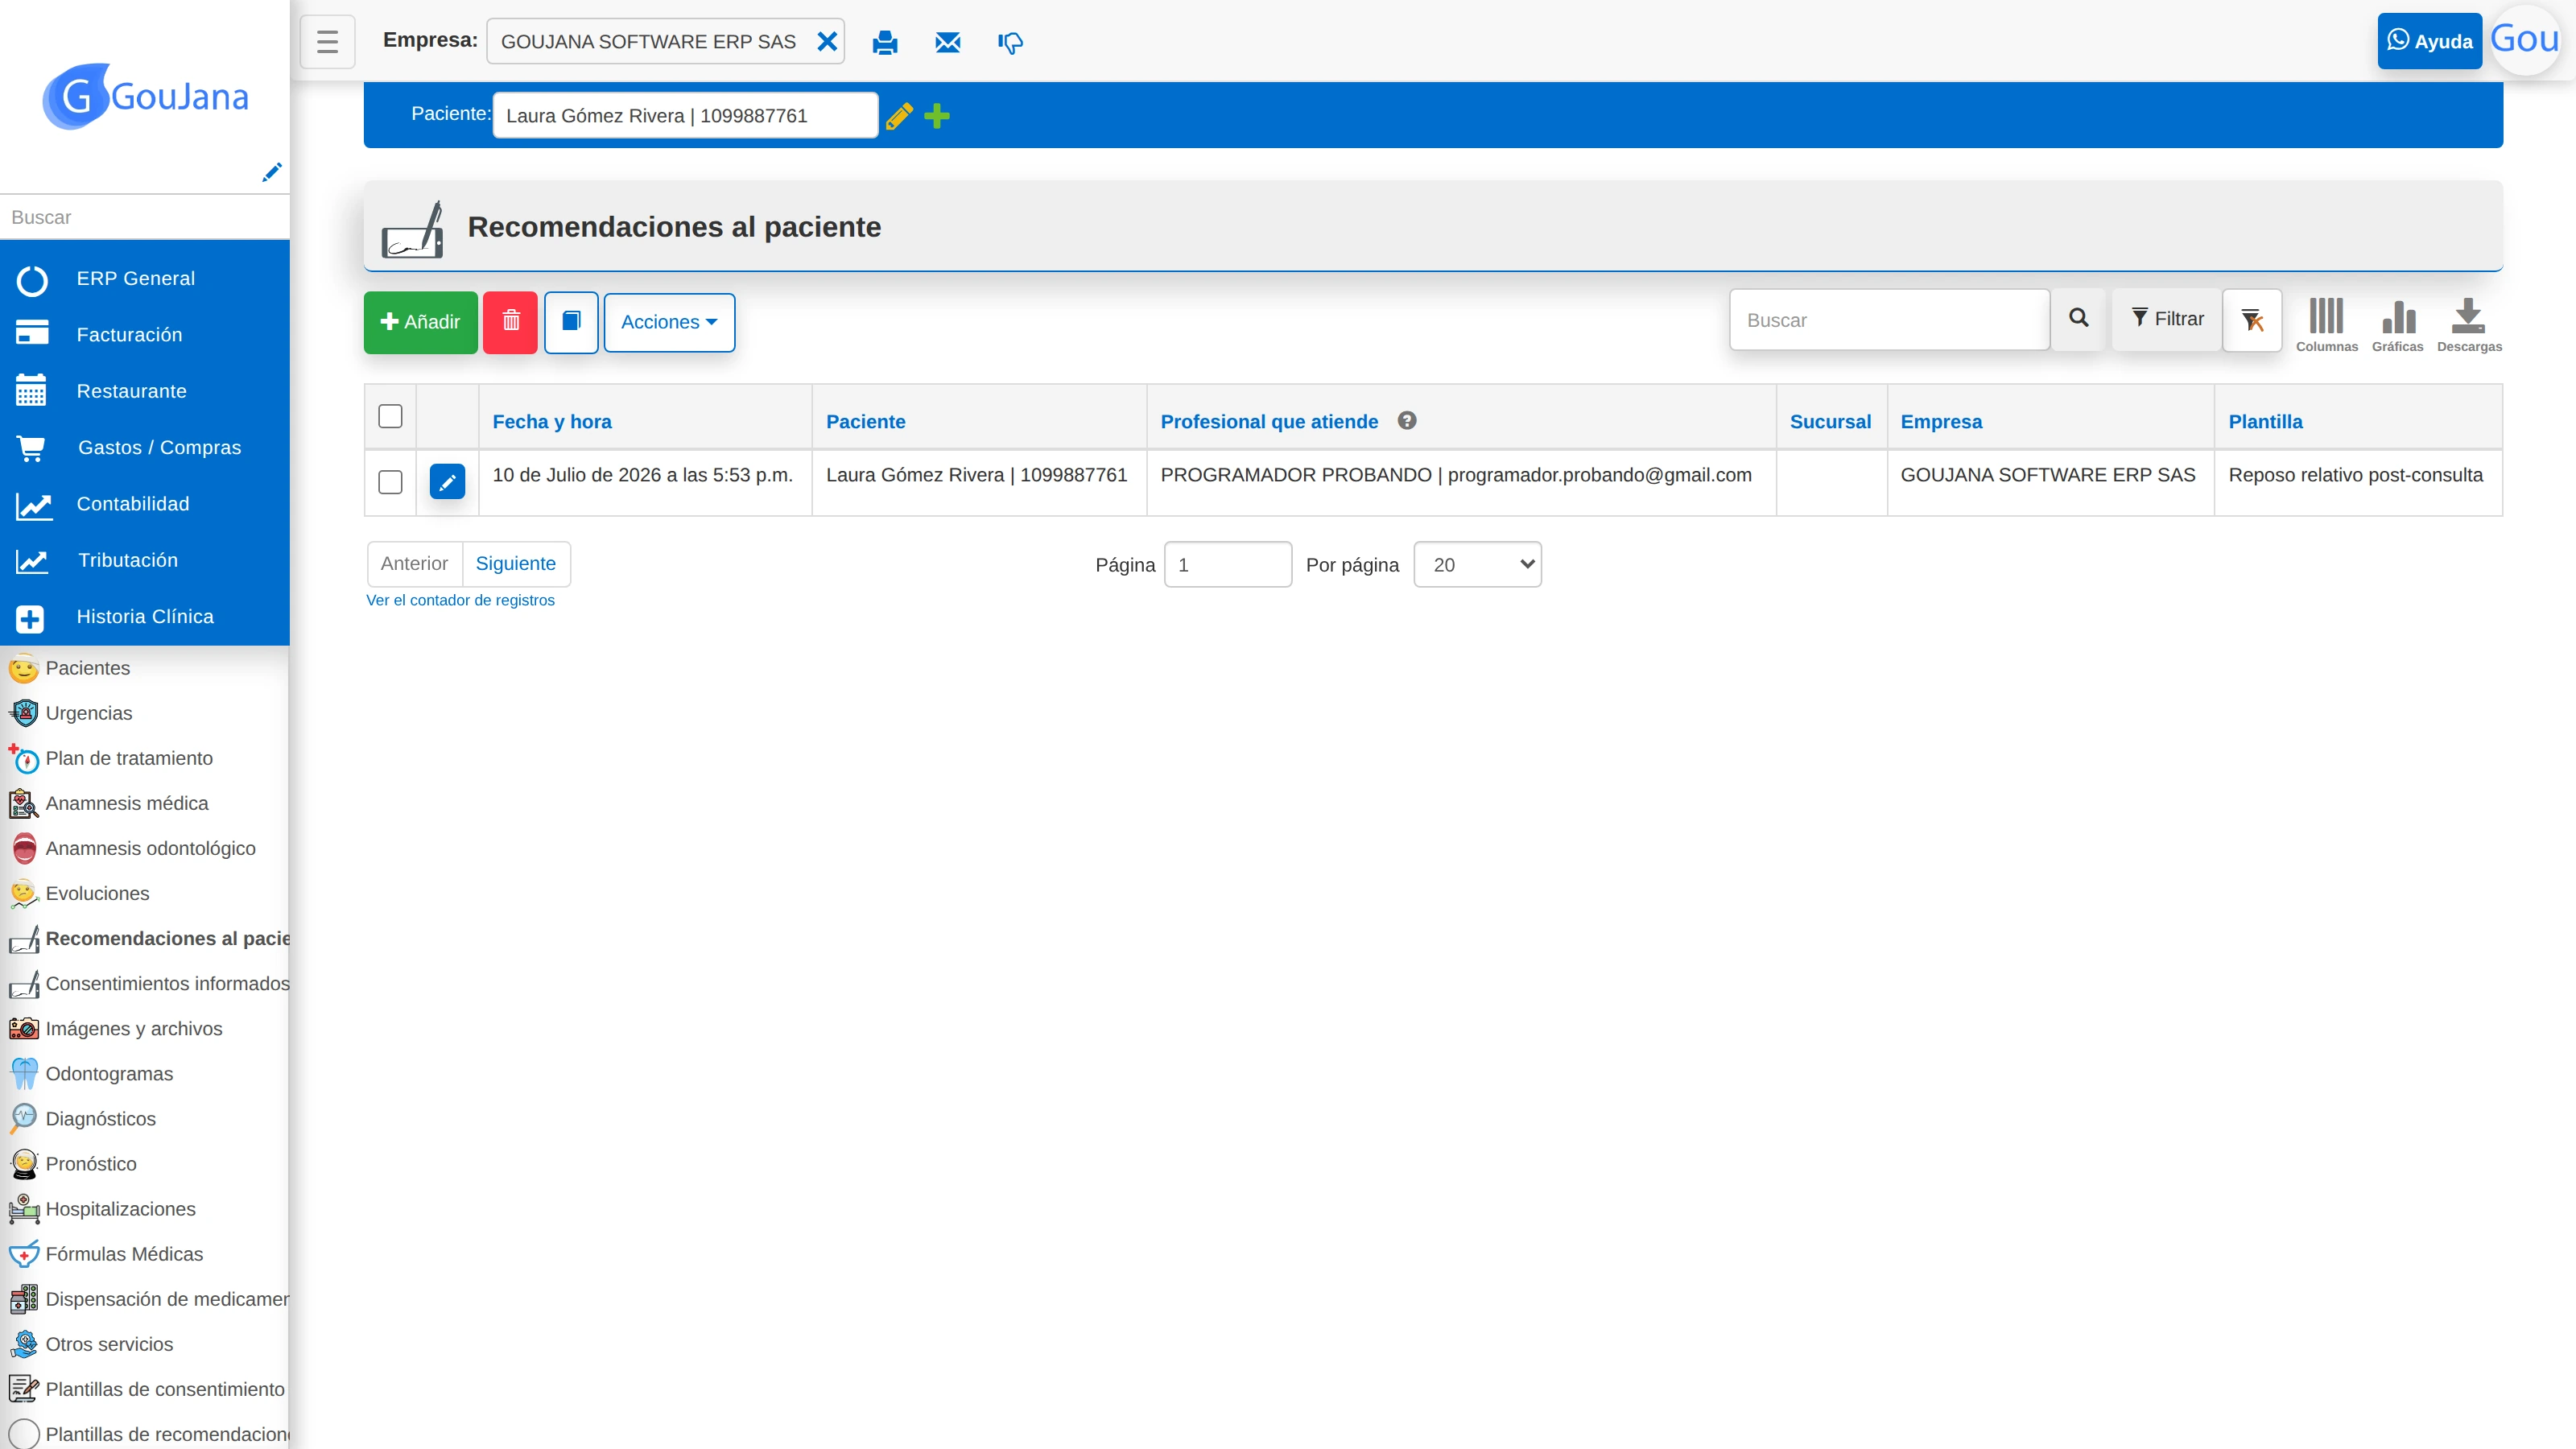
Task: Click the envelope email icon
Action: (x=947, y=42)
